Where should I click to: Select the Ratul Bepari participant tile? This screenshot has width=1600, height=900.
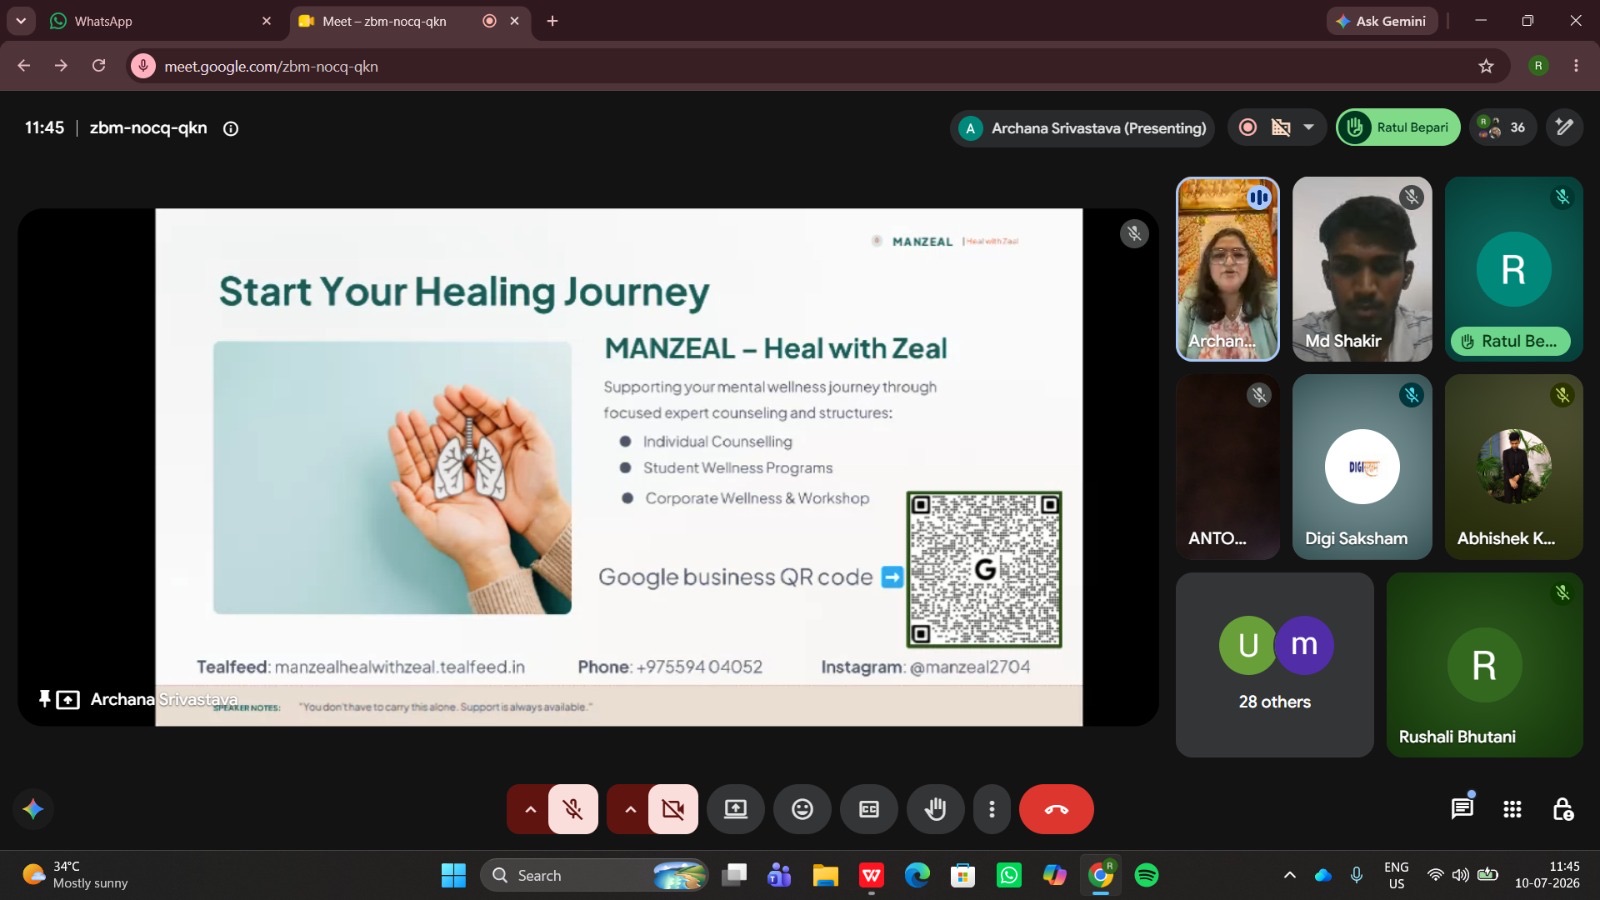pyautogui.click(x=1514, y=269)
